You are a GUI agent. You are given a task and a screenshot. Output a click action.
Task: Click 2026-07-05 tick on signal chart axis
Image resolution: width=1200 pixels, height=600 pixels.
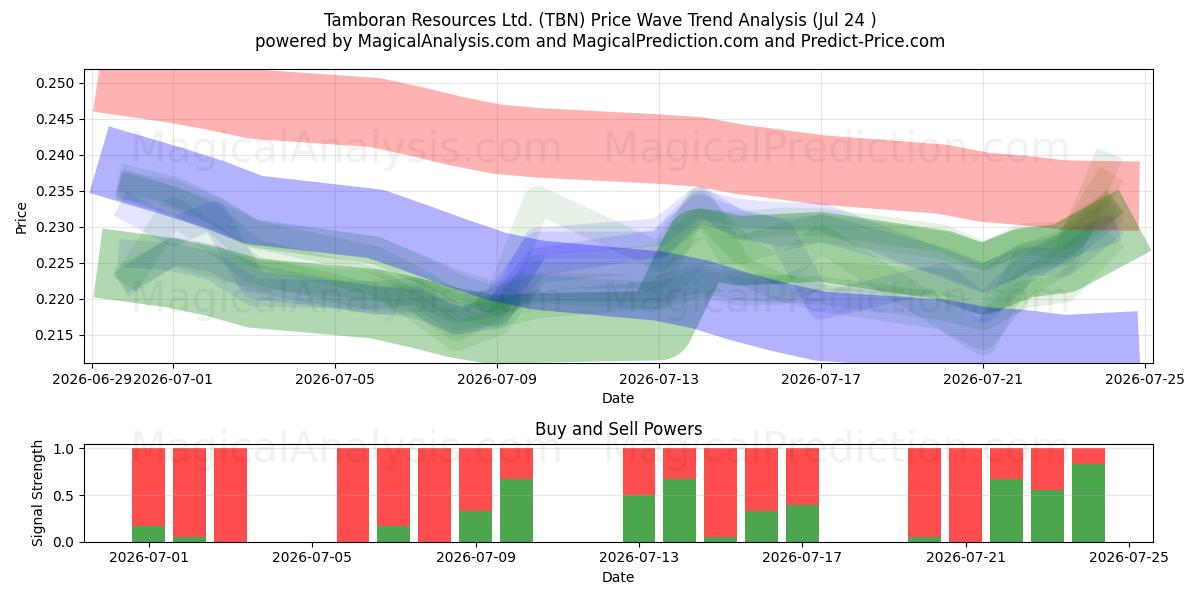[x=312, y=558]
